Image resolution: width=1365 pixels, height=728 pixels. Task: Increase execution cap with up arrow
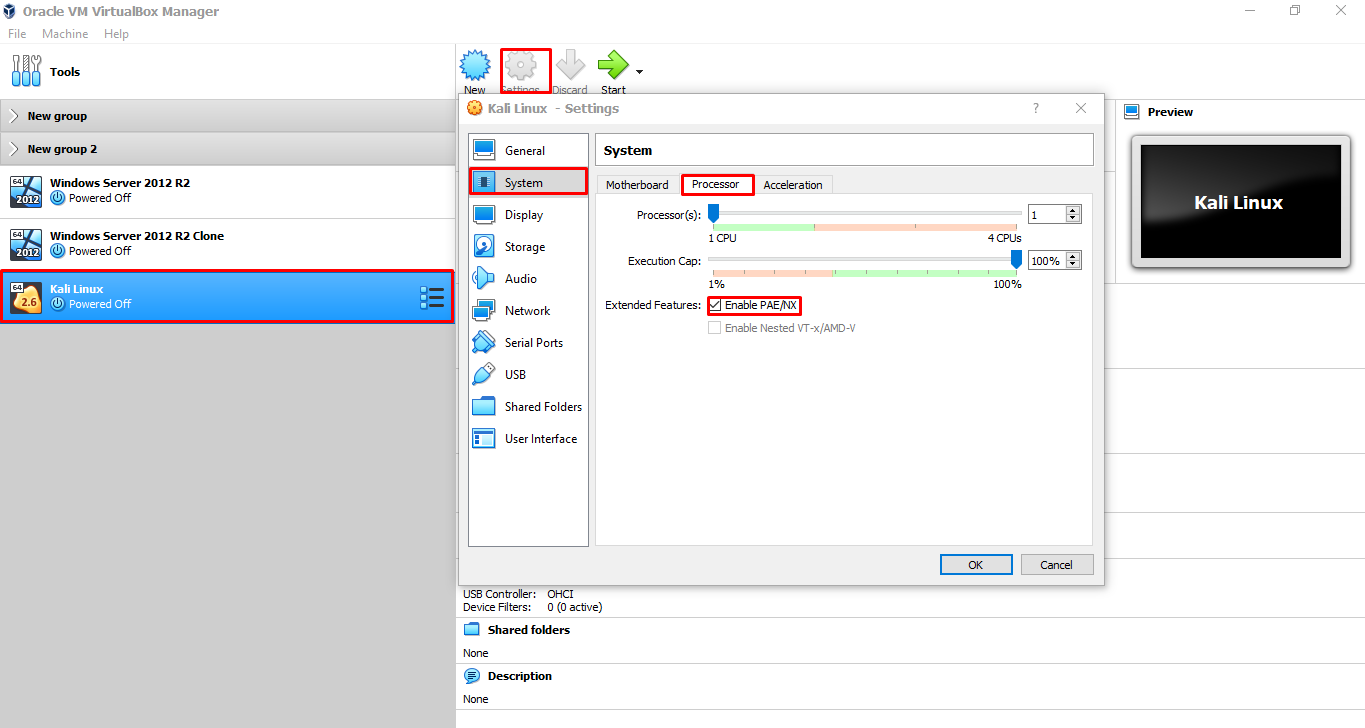pos(1073,256)
